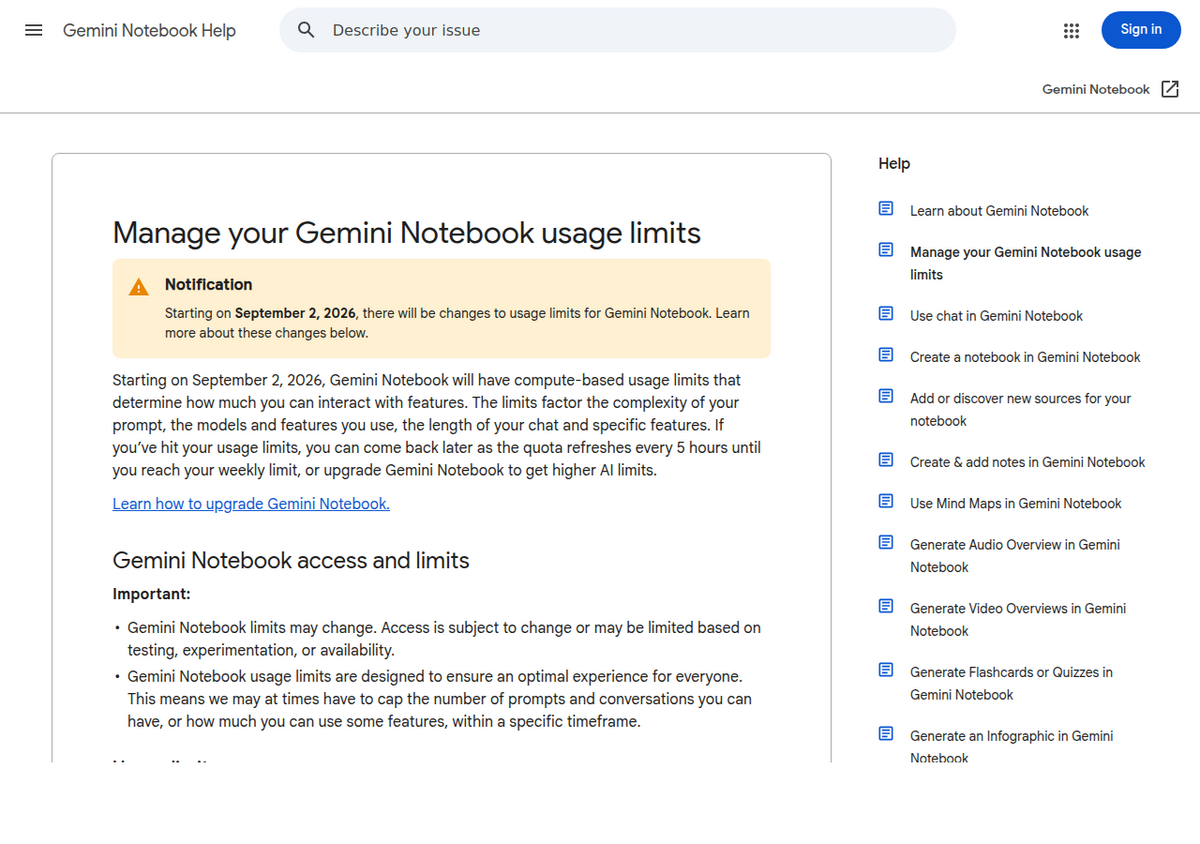Open the Gemini Notebook Help home title
1200x844 pixels.
click(x=149, y=30)
